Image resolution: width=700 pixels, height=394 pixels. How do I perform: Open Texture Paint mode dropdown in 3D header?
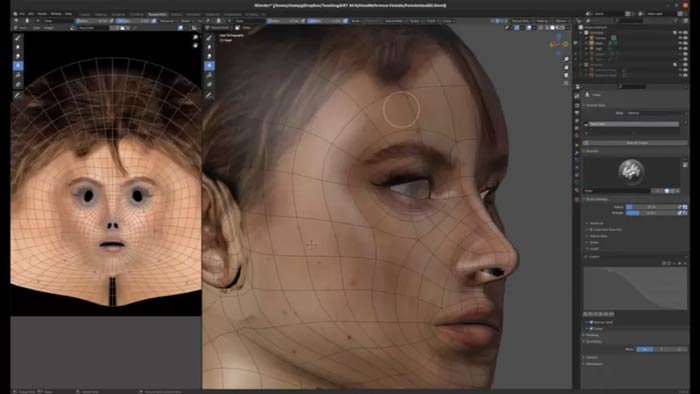[221, 27]
